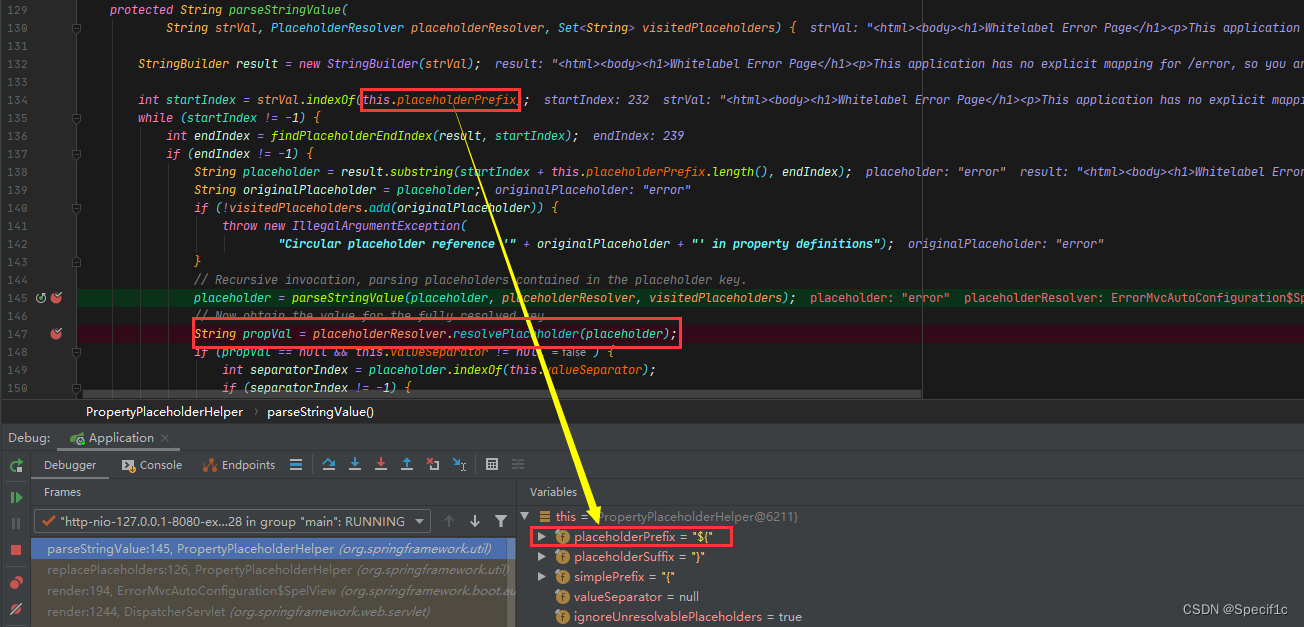Select frame parseStringValue:145, PropertyPlaceholderHelper
Image resolution: width=1304 pixels, height=627 pixels.
click(x=273, y=549)
